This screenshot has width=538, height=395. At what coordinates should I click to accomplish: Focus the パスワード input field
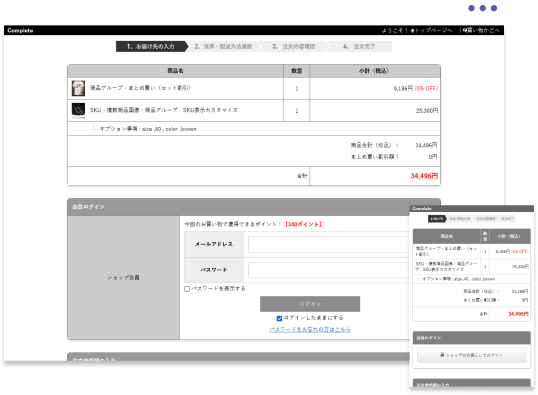tap(329, 270)
